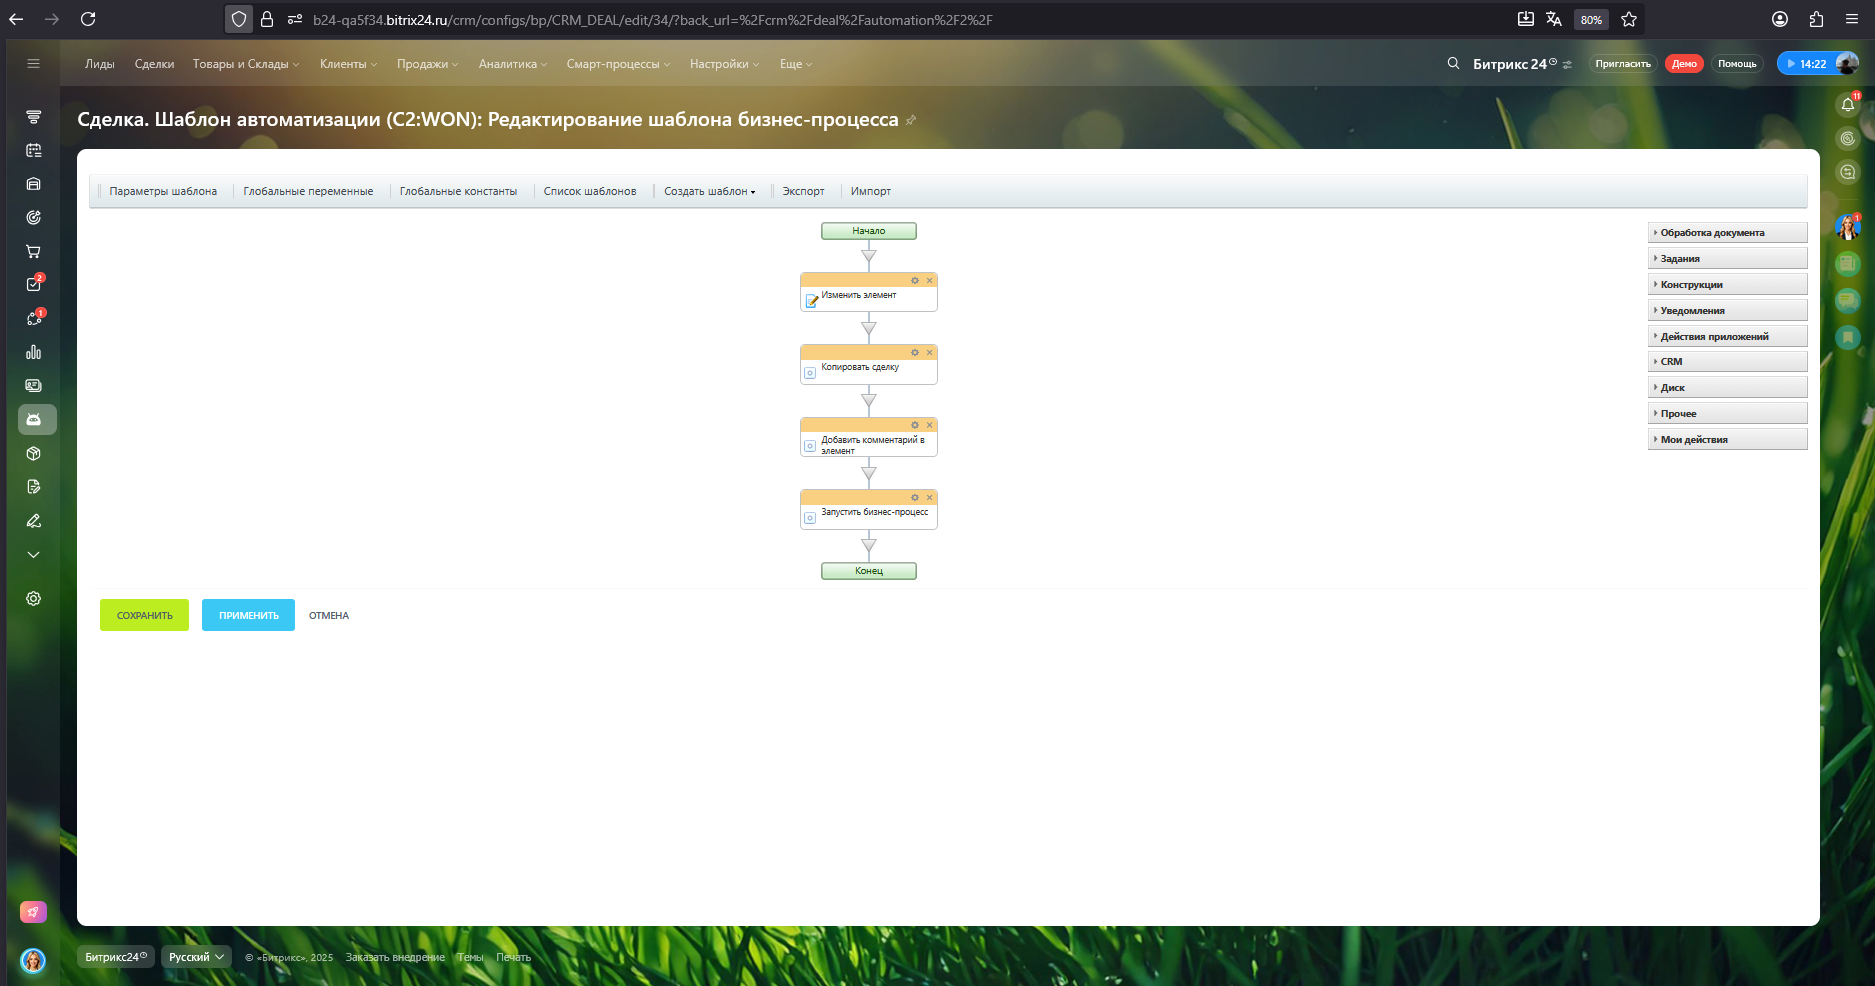Click the green 'Сохранить' button

pos(144,615)
